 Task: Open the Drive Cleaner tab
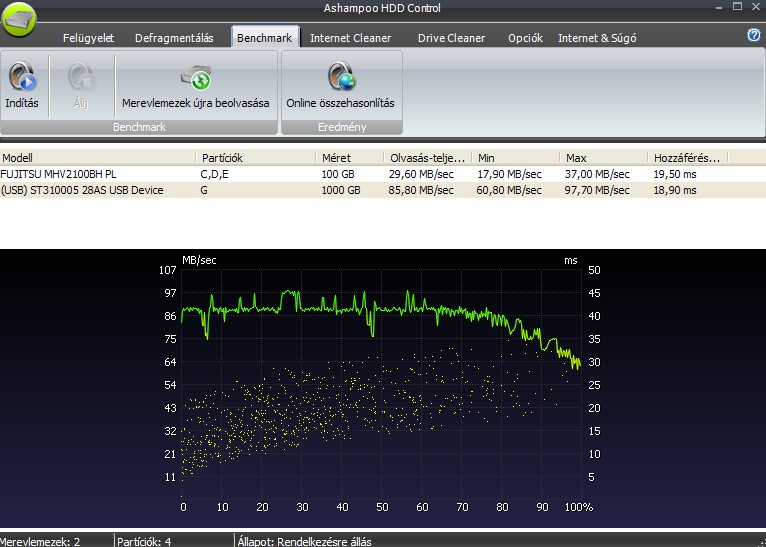click(x=451, y=38)
